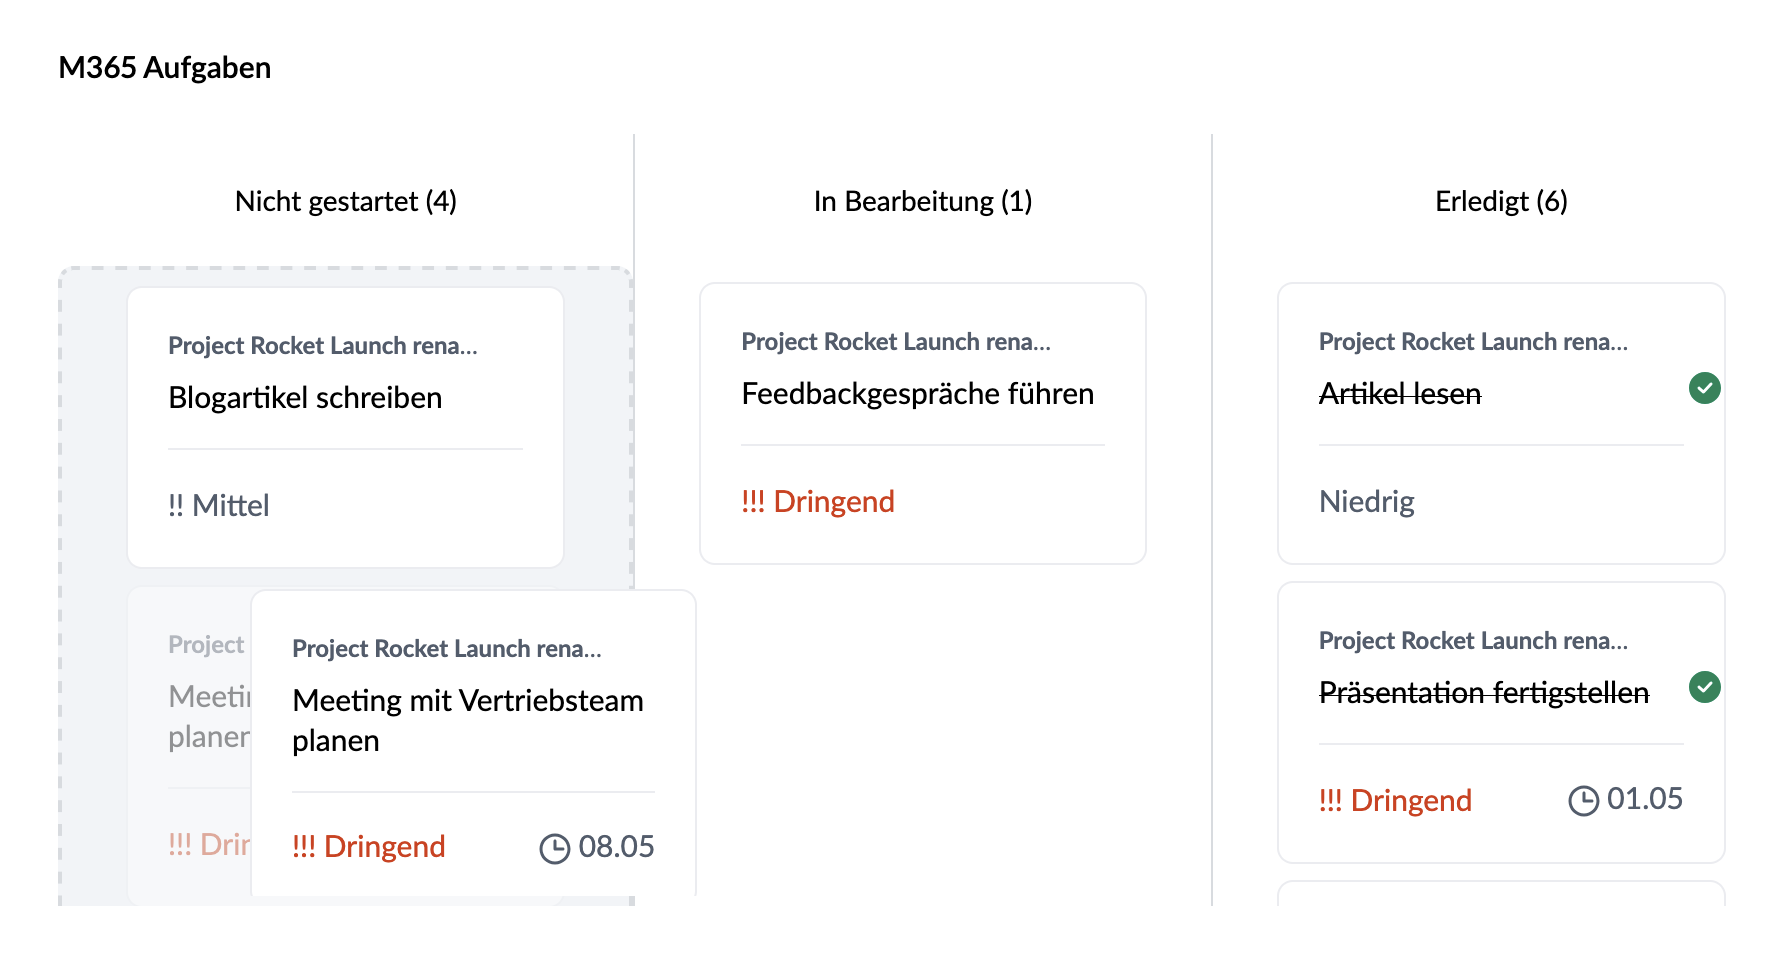Click the green checkmark circle on Präsentation fertigstellen
This screenshot has width=1781, height=966.
point(1705,687)
